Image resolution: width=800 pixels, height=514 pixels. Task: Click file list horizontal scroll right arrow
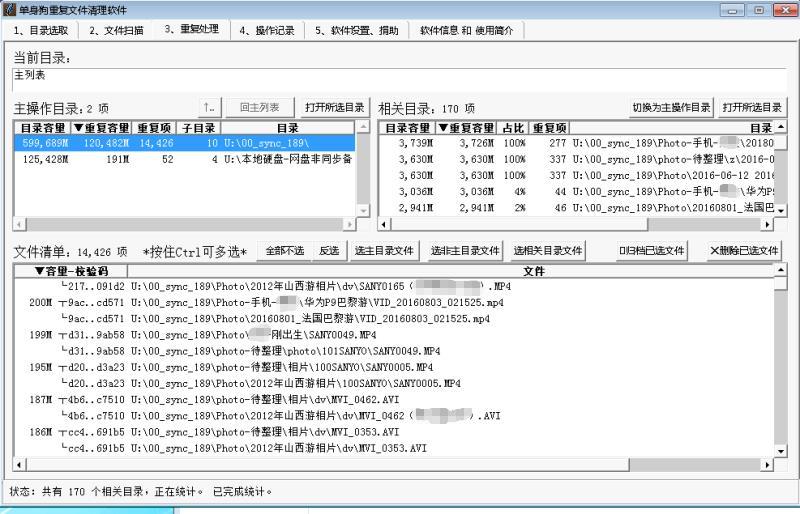767,464
